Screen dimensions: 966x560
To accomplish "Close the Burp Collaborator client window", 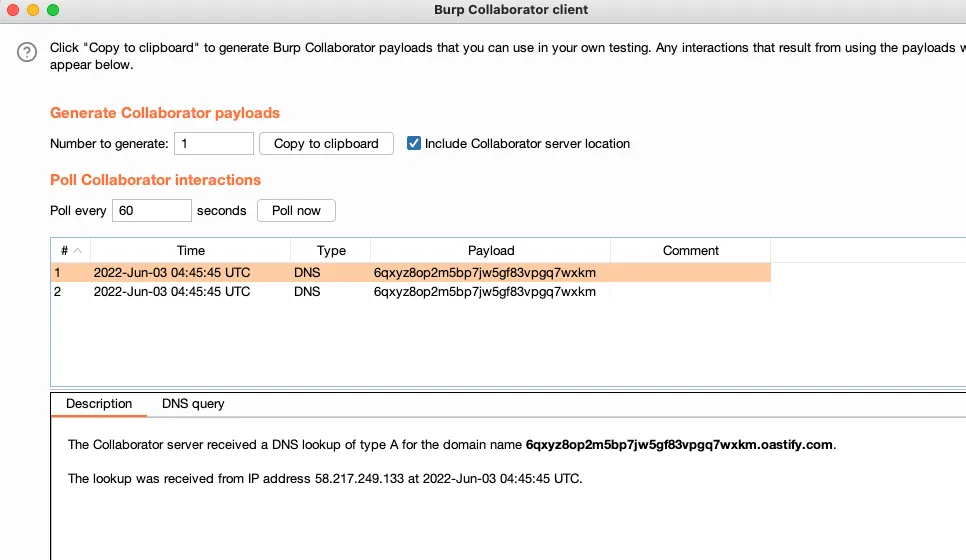I will click(x=12, y=10).
